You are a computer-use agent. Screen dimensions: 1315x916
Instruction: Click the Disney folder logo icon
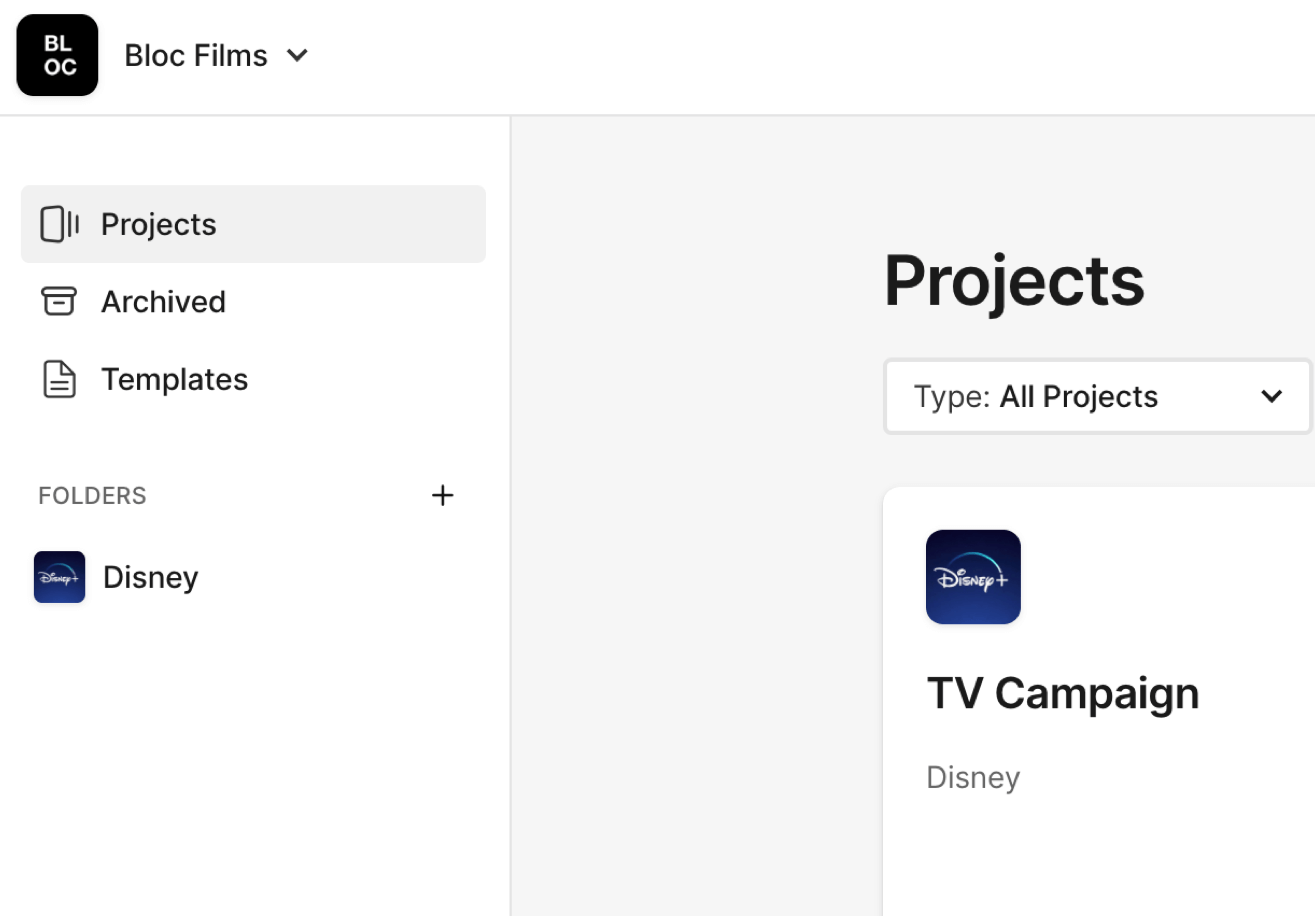click(59, 577)
